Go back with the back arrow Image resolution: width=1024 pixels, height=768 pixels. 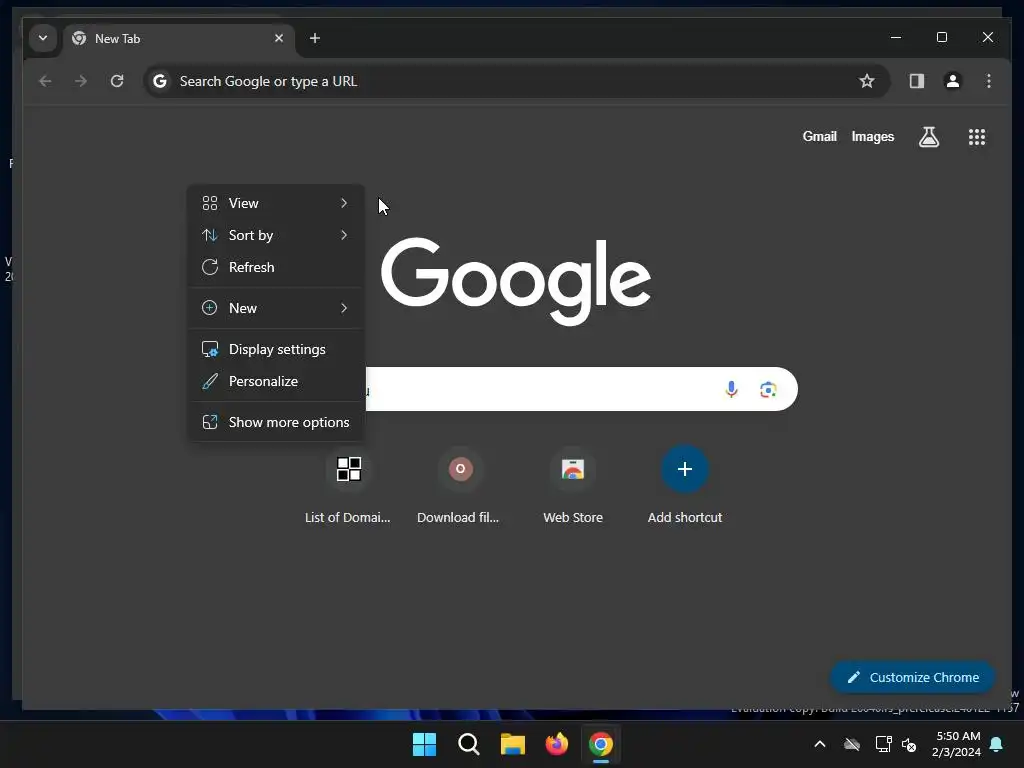point(45,81)
